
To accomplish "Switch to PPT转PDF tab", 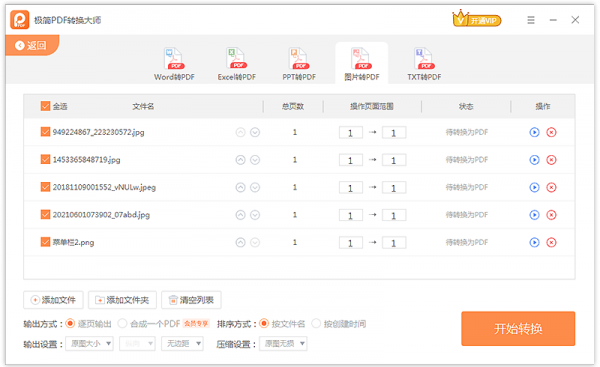I will (x=299, y=64).
